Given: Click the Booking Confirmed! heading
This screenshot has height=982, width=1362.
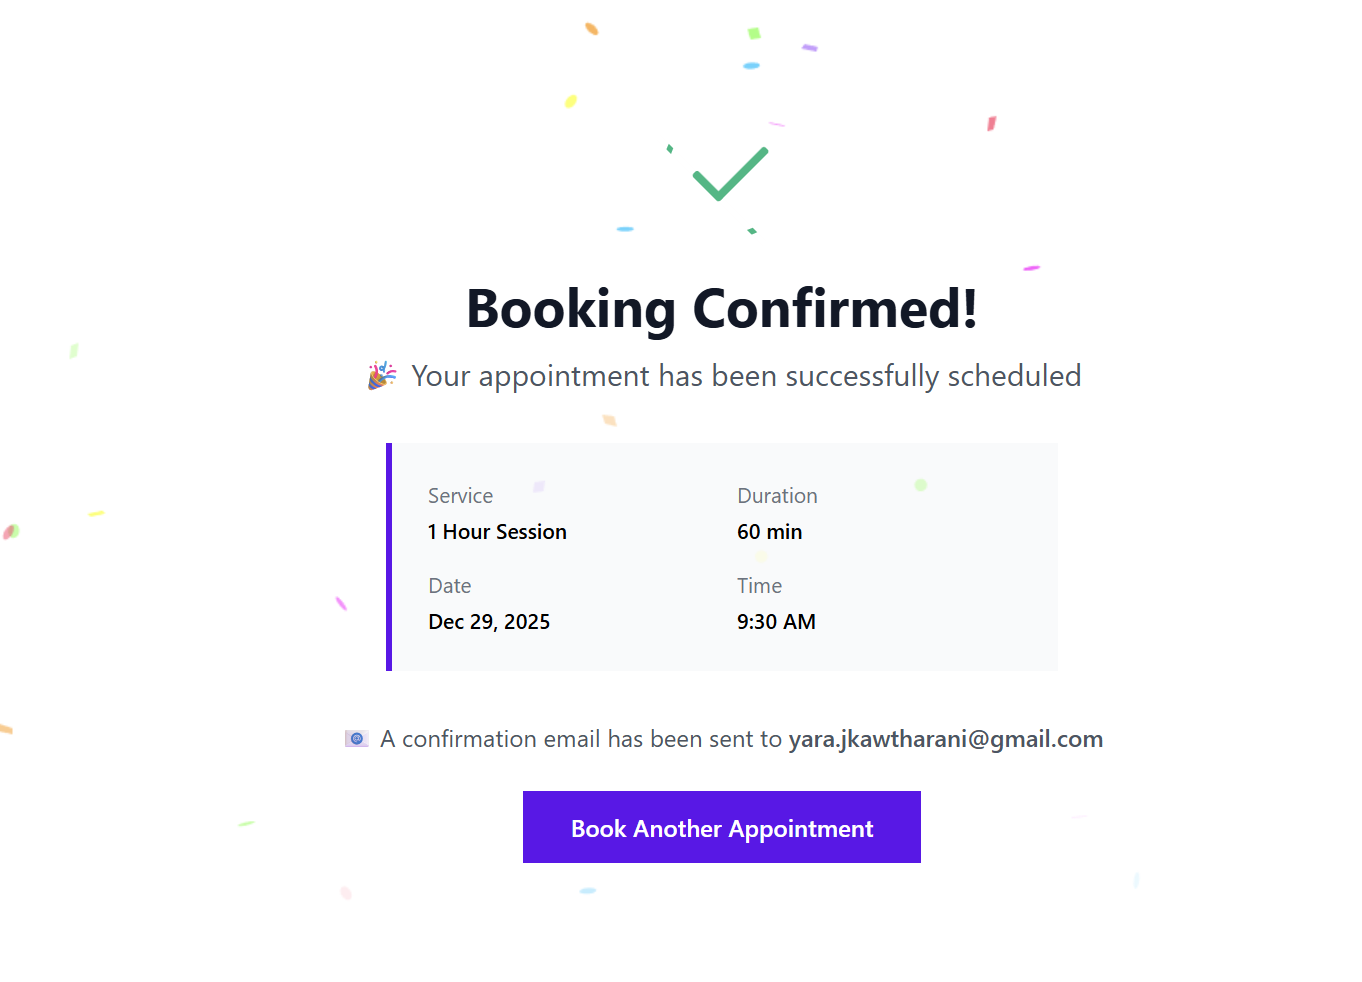Looking at the screenshot, I should 721,308.
